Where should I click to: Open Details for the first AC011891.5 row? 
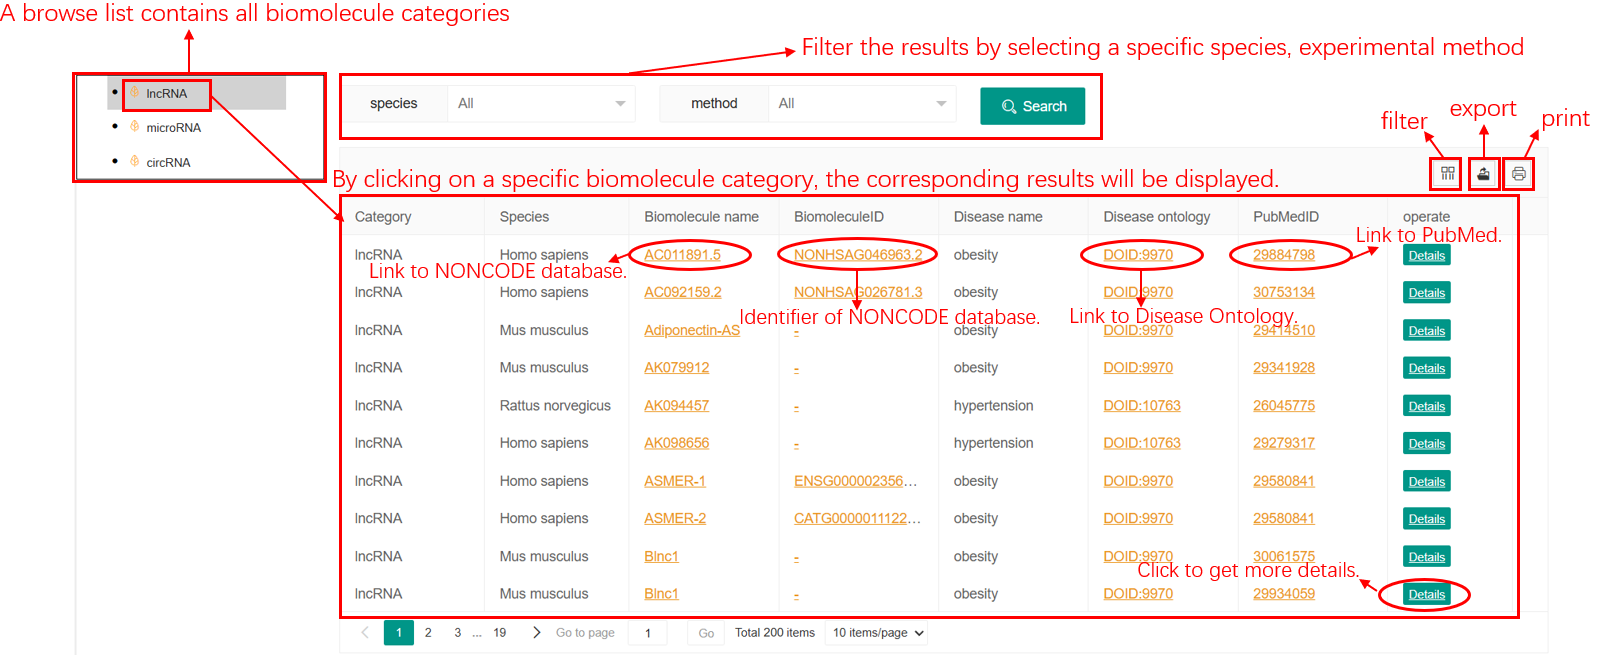(1426, 256)
